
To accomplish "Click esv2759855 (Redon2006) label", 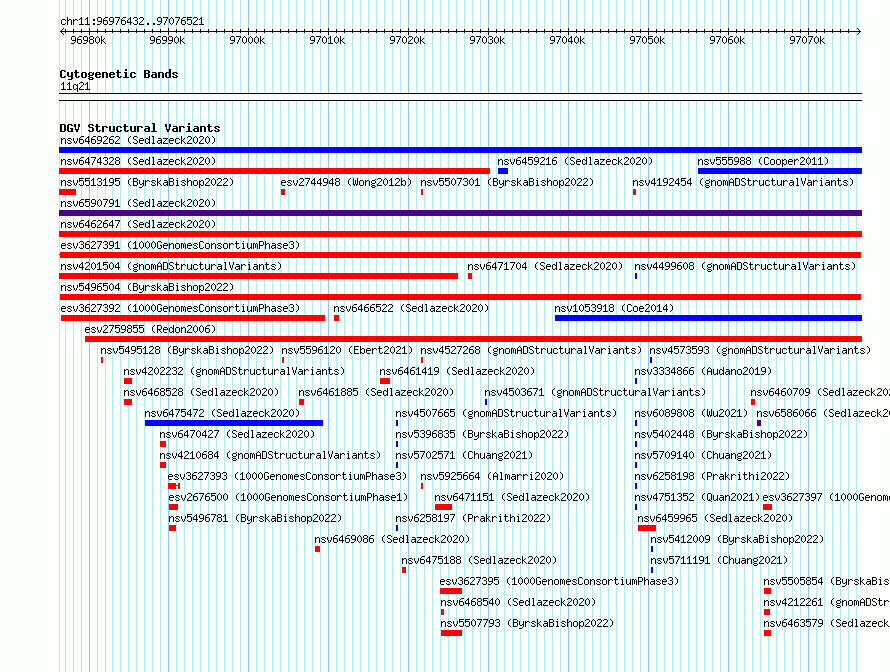I will pos(150,329).
